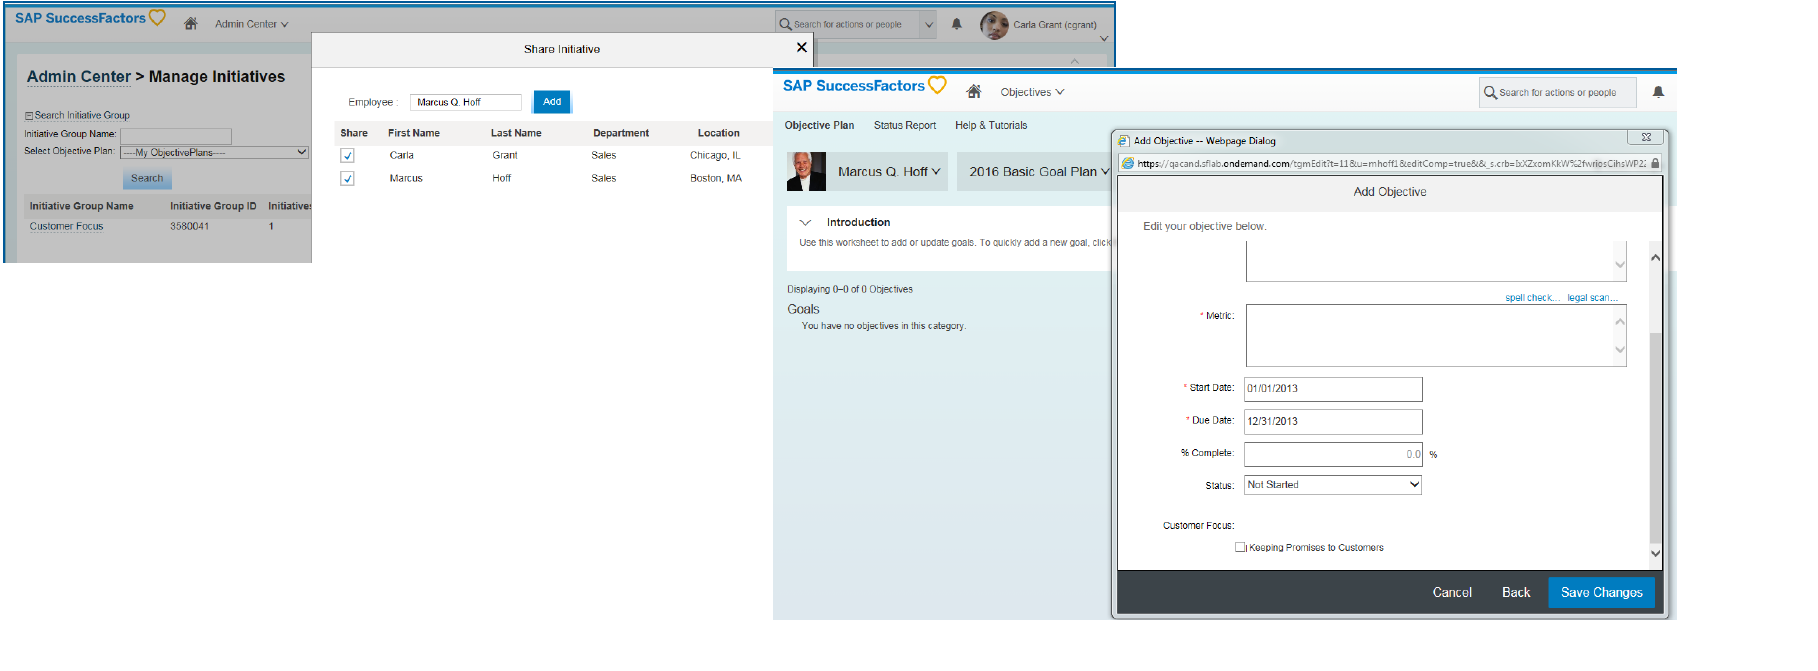This screenshot has width=1818, height=671.
Task: Open the SAP SuccessFactors logo in the Admin Center window
Action: click(90, 18)
